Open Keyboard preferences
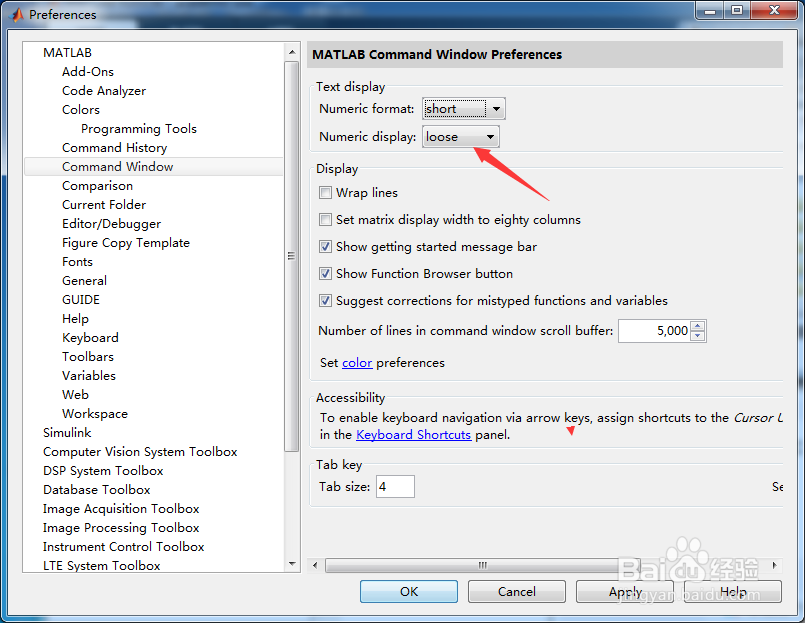Viewport: 805px width, 623px height. point(90,338)
